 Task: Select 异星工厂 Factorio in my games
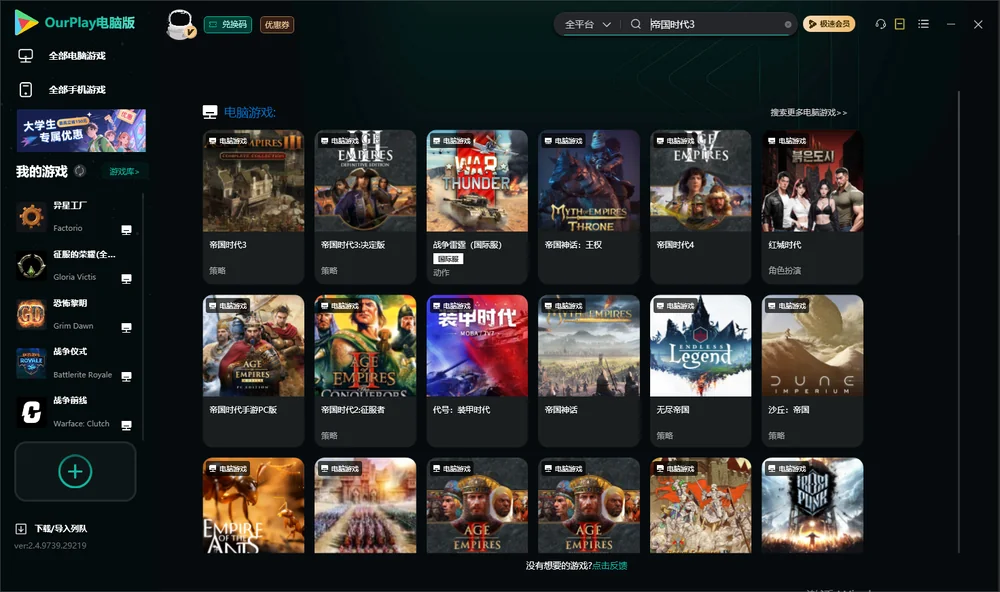pyautogui.click(x=75, y=216)
